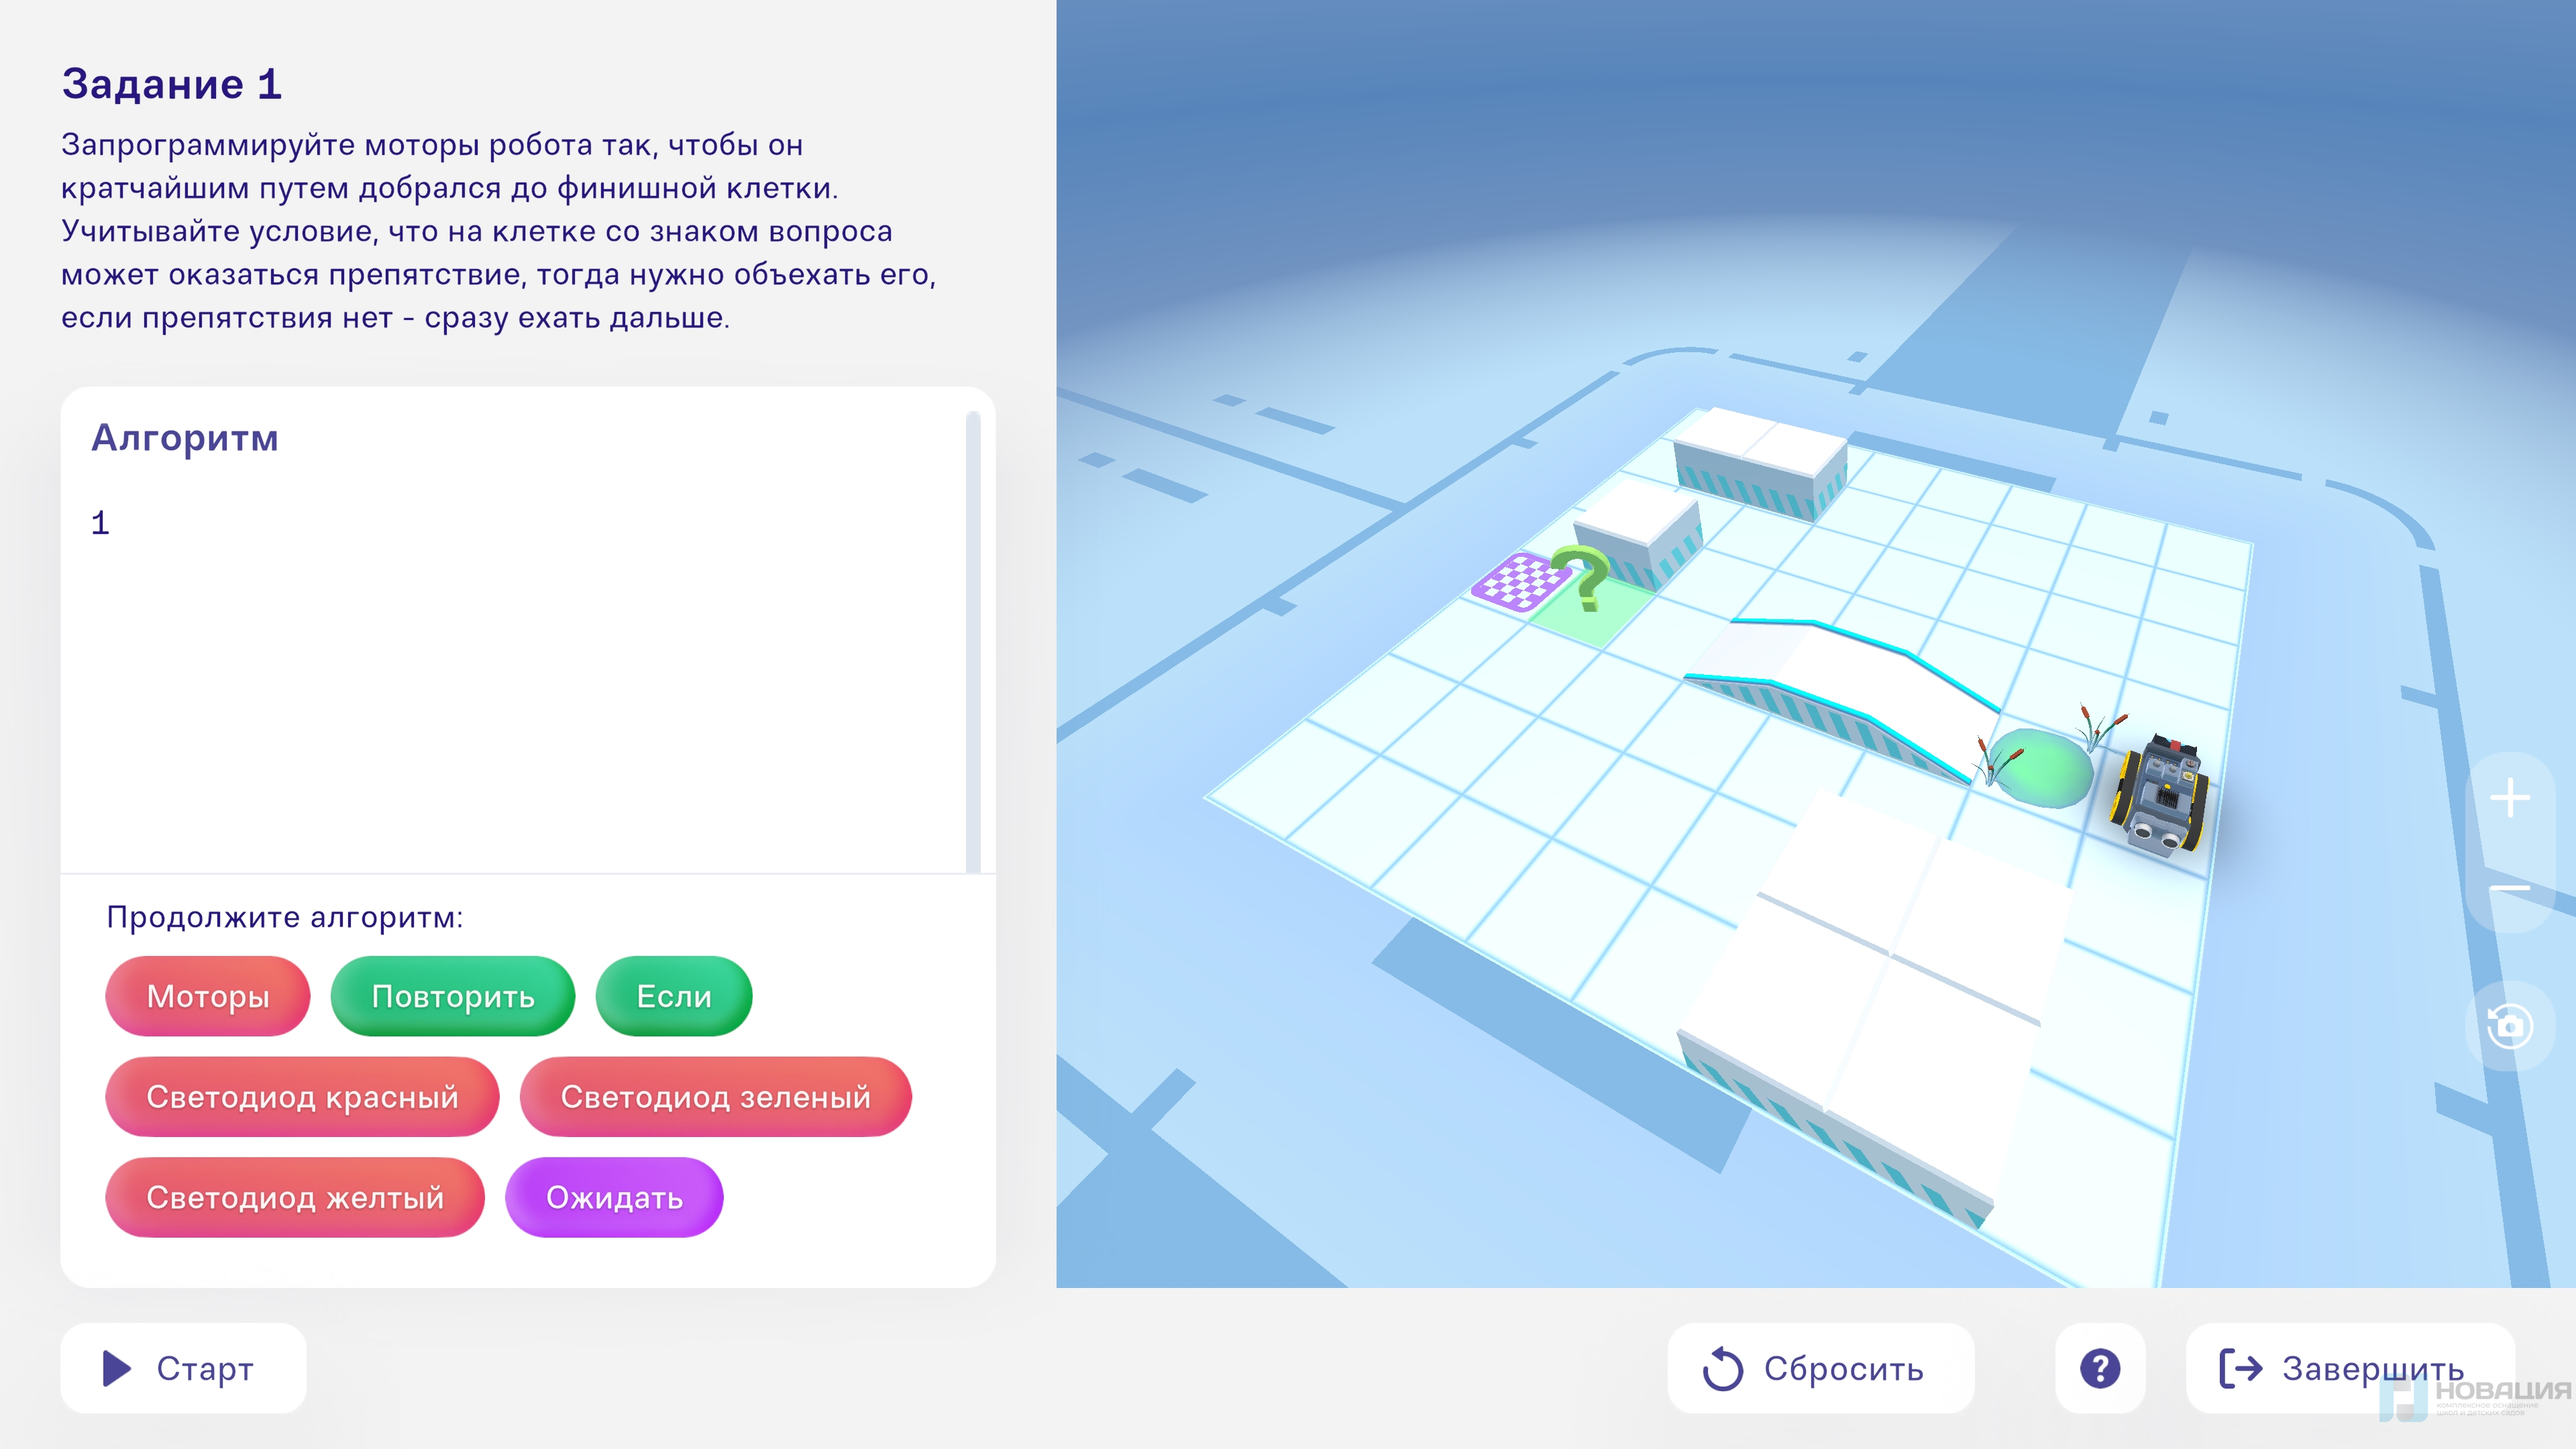The image size is (2576, 1449).
Task: Insert the Ожидать wait block
Action: 614,1197
